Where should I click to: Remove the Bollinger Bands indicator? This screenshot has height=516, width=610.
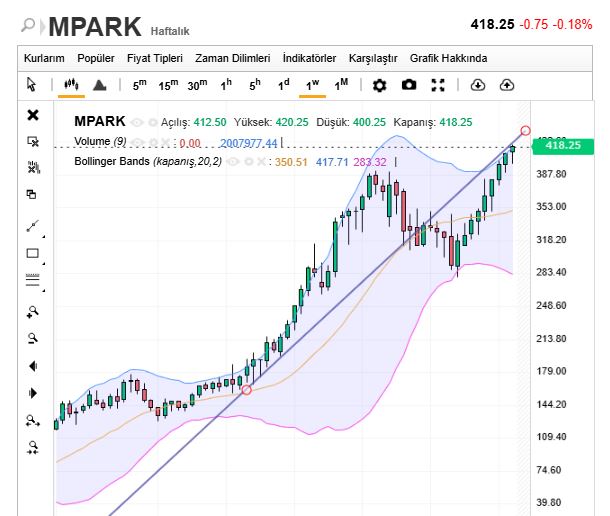pos(261,161)
